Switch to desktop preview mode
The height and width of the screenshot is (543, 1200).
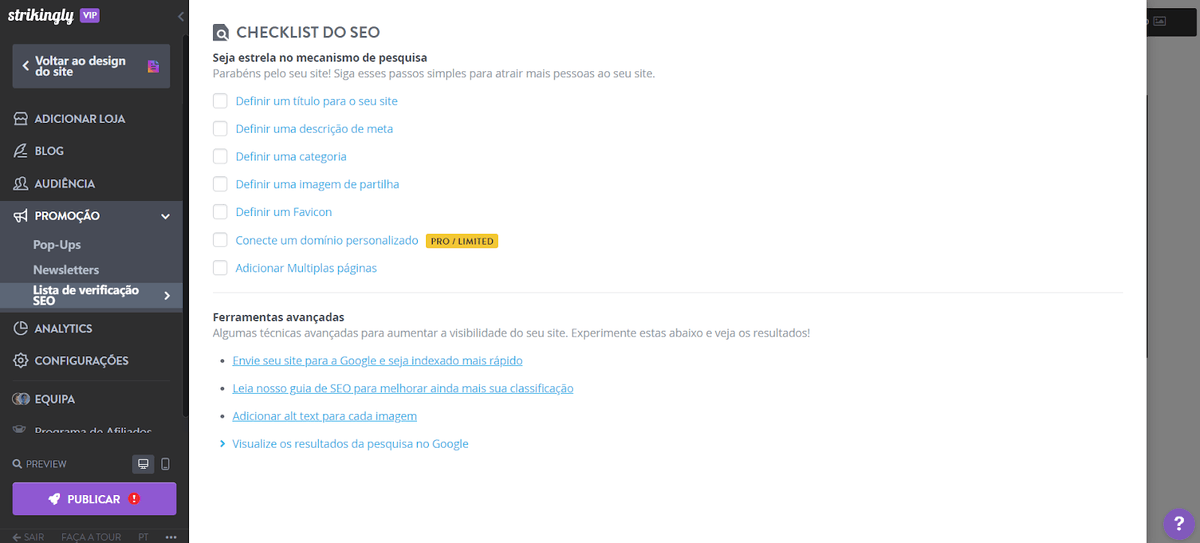(143, 464)
